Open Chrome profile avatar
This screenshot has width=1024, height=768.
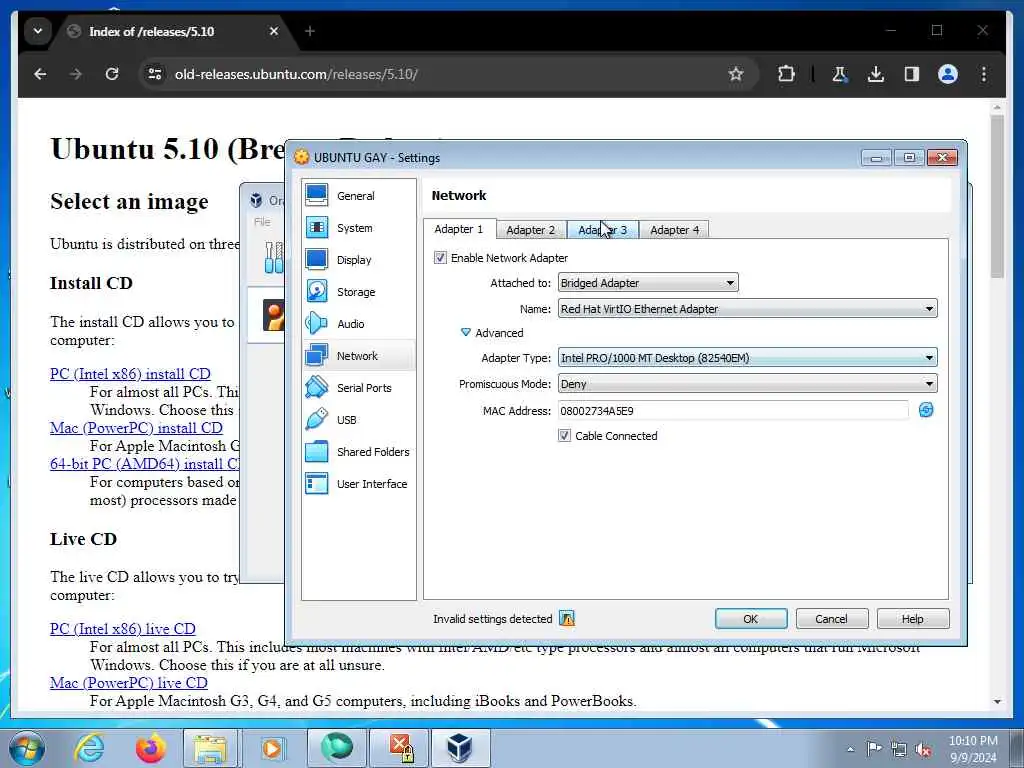point(948,74)
